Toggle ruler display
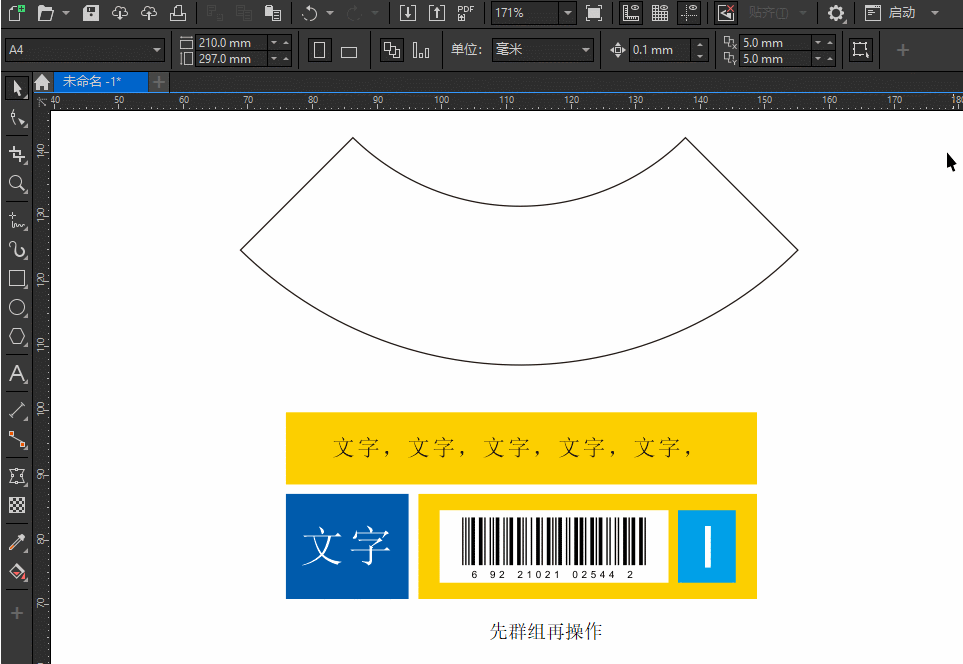 point(631,12)
